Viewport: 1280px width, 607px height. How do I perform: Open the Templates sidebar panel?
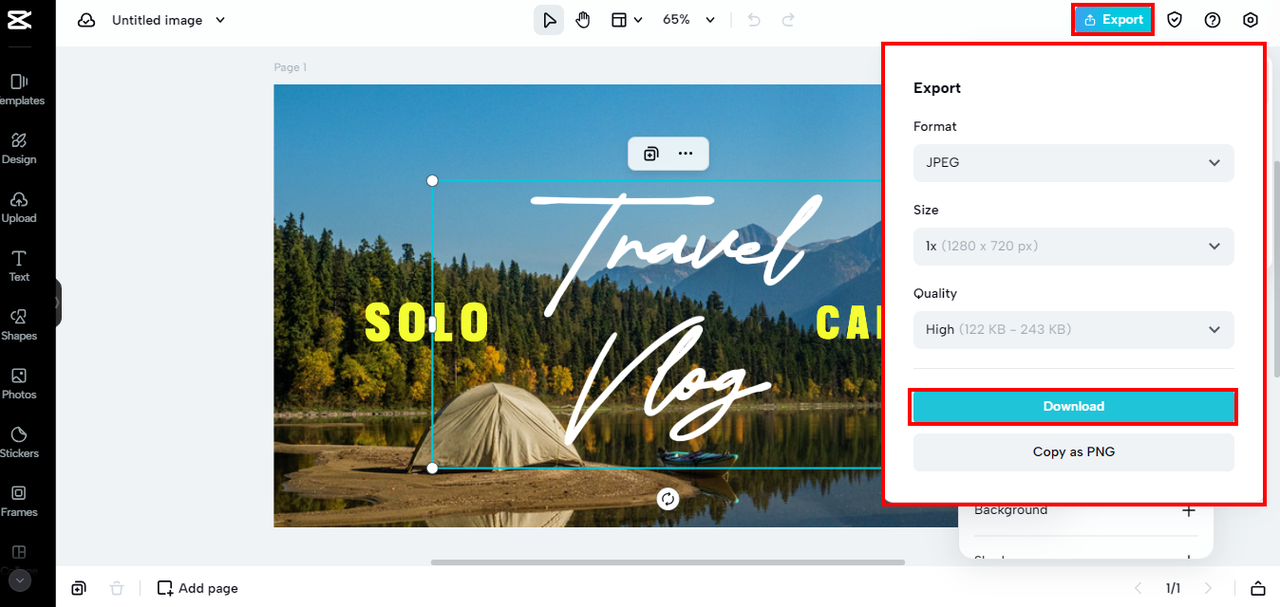(19, 89)
